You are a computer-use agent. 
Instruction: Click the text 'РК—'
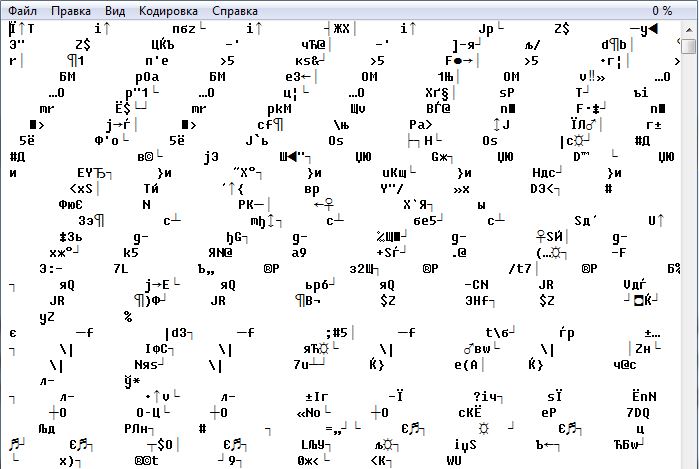click(x=251, y=205)
